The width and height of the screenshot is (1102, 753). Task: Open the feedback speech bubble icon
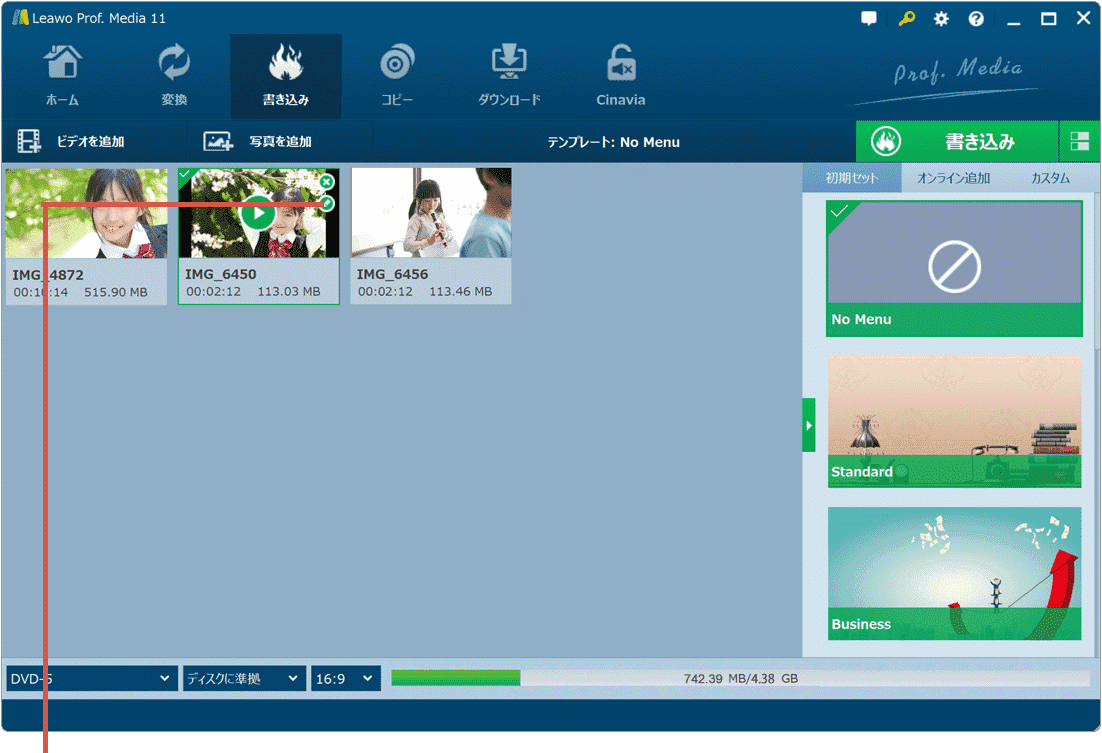click(869, 19)
